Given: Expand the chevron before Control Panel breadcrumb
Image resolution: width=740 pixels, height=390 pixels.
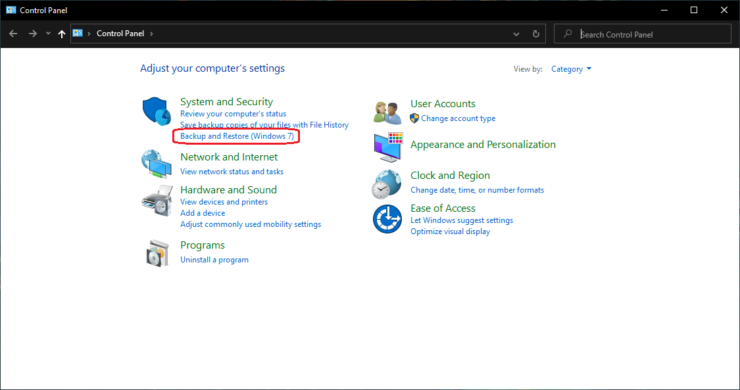Looking at the screenshot, I should point(89,34).
